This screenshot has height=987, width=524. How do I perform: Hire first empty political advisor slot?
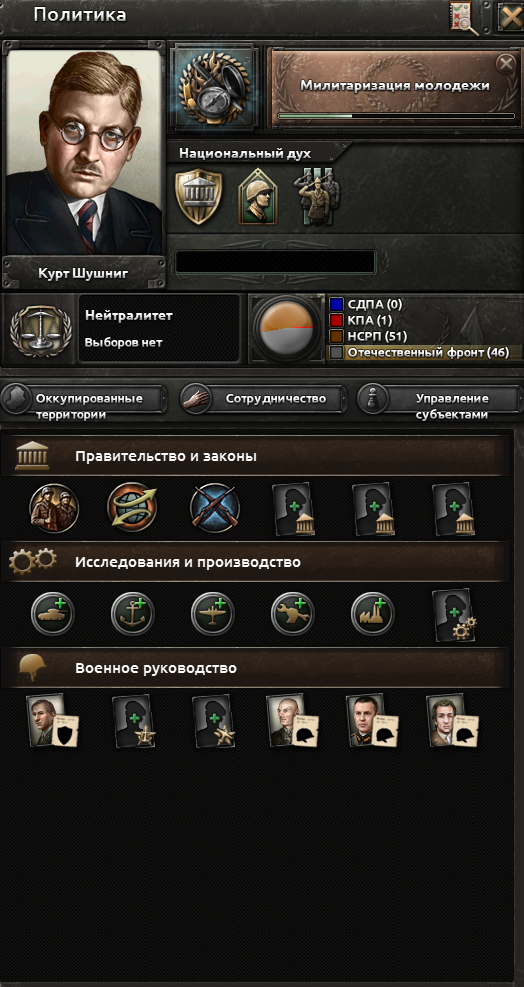pos(293,509)
